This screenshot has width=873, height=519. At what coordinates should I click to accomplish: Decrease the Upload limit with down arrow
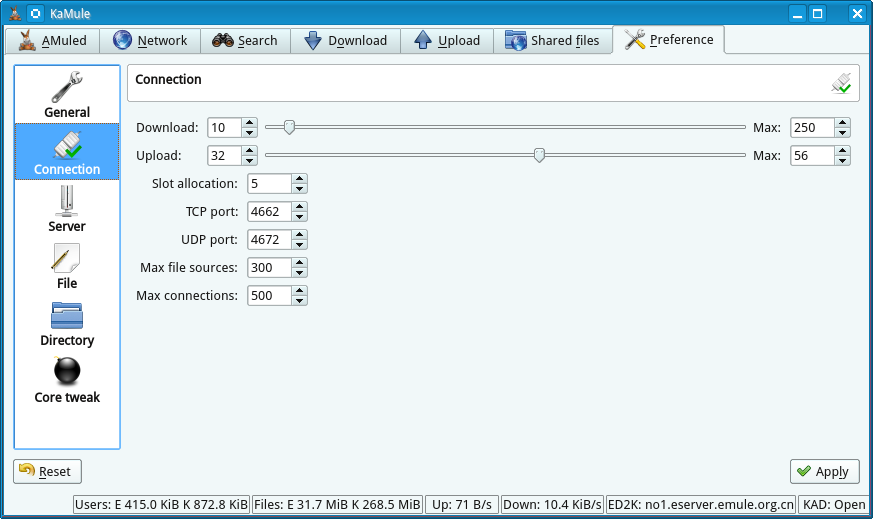[249, 160]
